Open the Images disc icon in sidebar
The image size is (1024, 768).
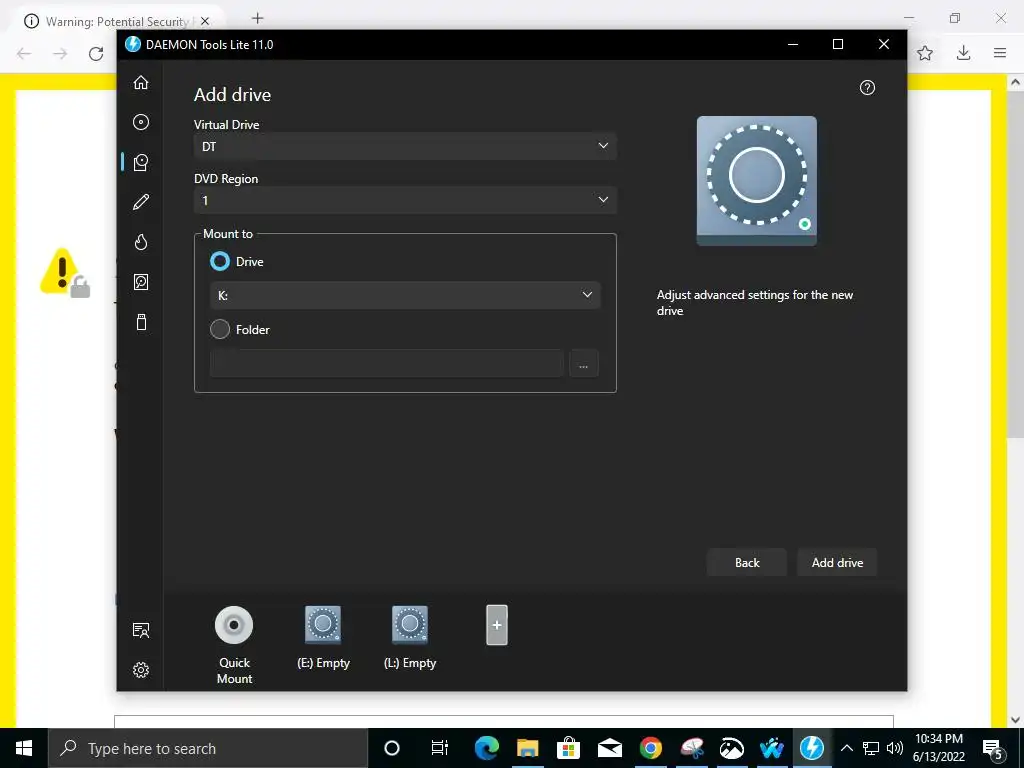pos(140,122)
